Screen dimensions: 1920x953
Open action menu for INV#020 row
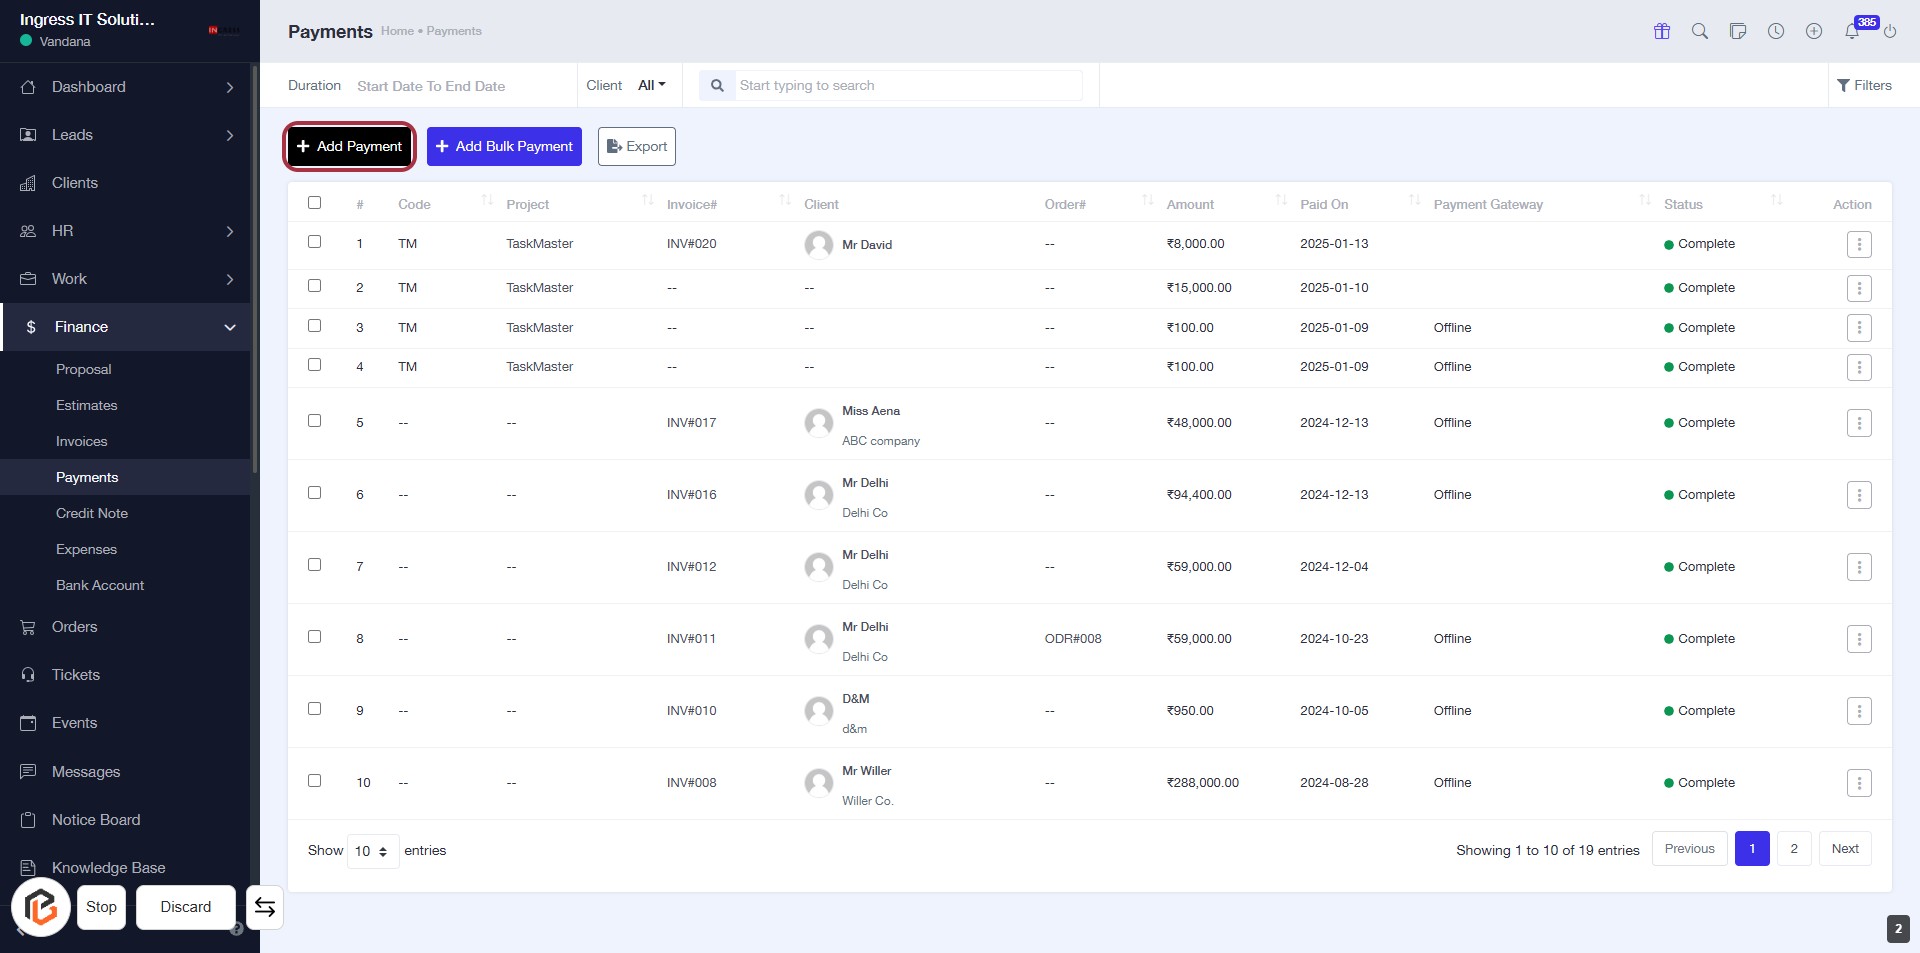[1859, 244]
